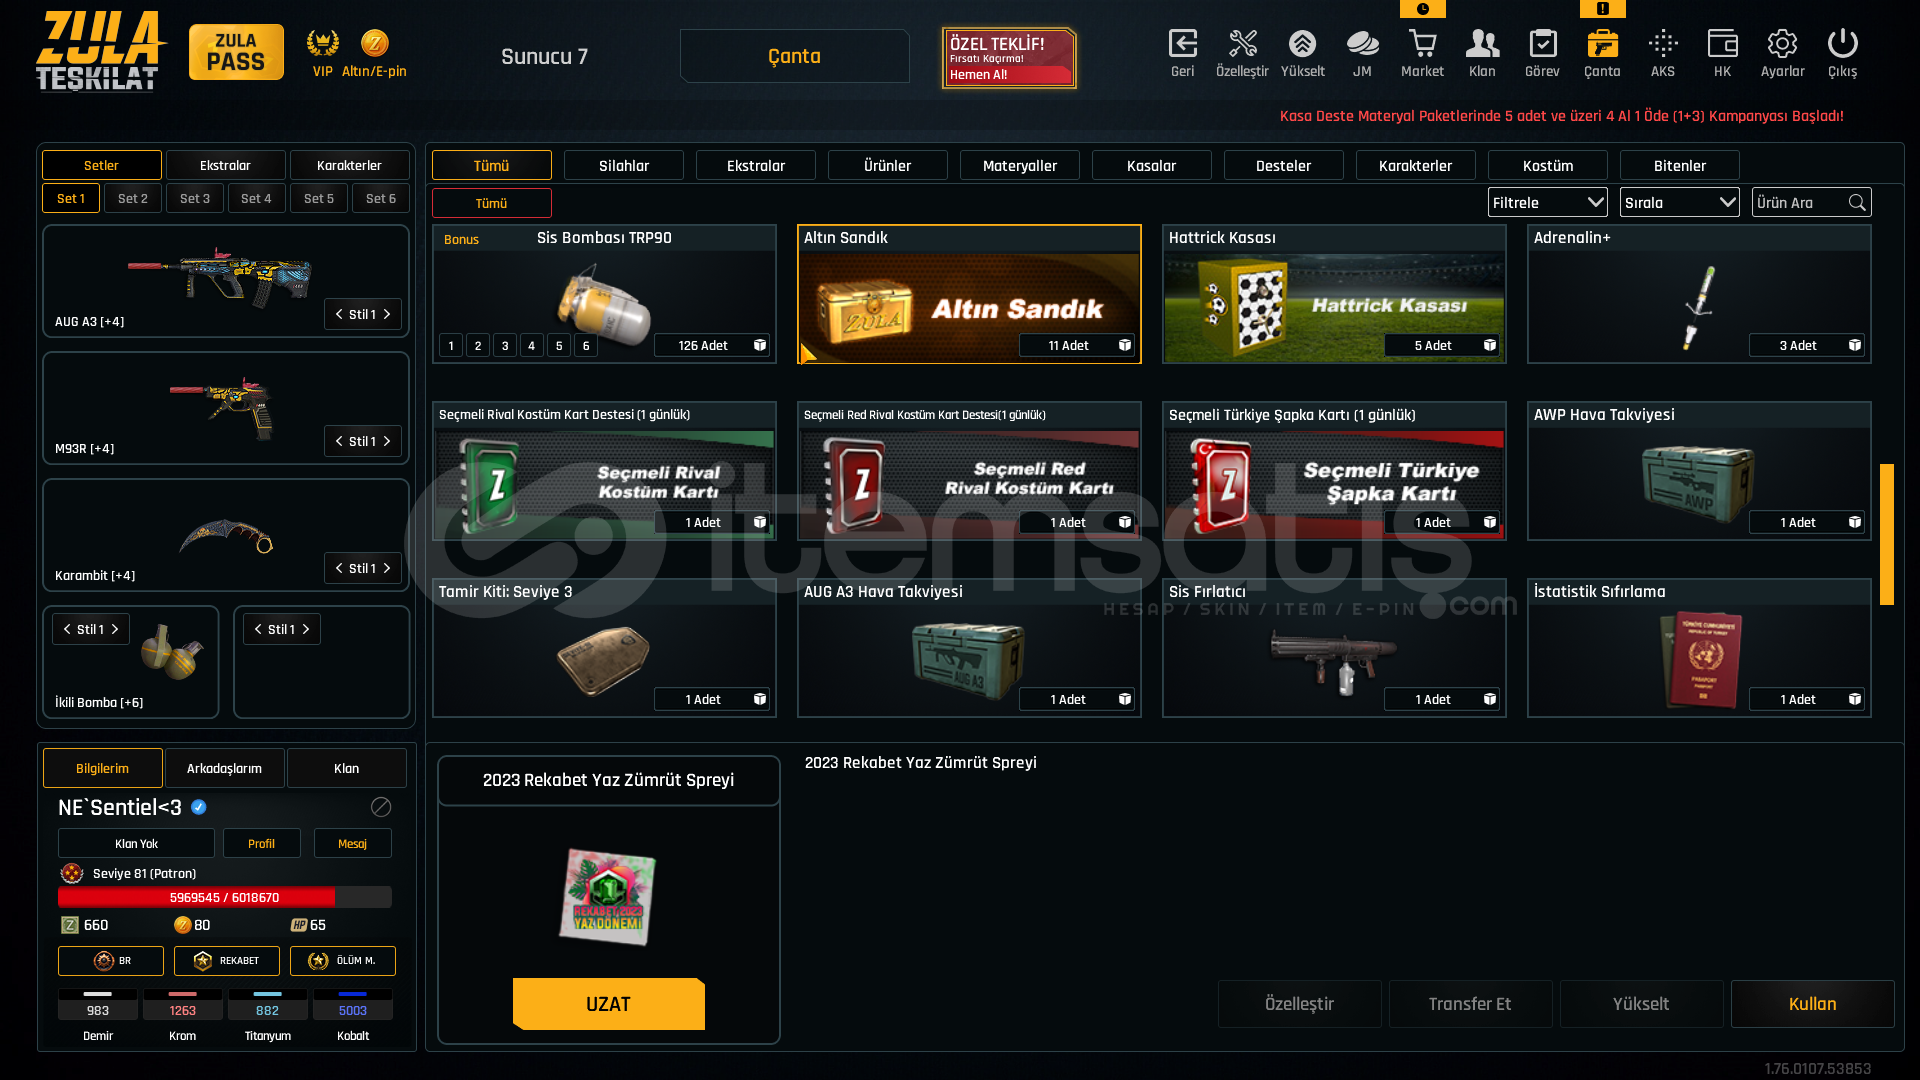The width and height of the screenshot is (1920, 1080).
Task: Click the block icon beside player name
Action: click(x=381, y=807)
